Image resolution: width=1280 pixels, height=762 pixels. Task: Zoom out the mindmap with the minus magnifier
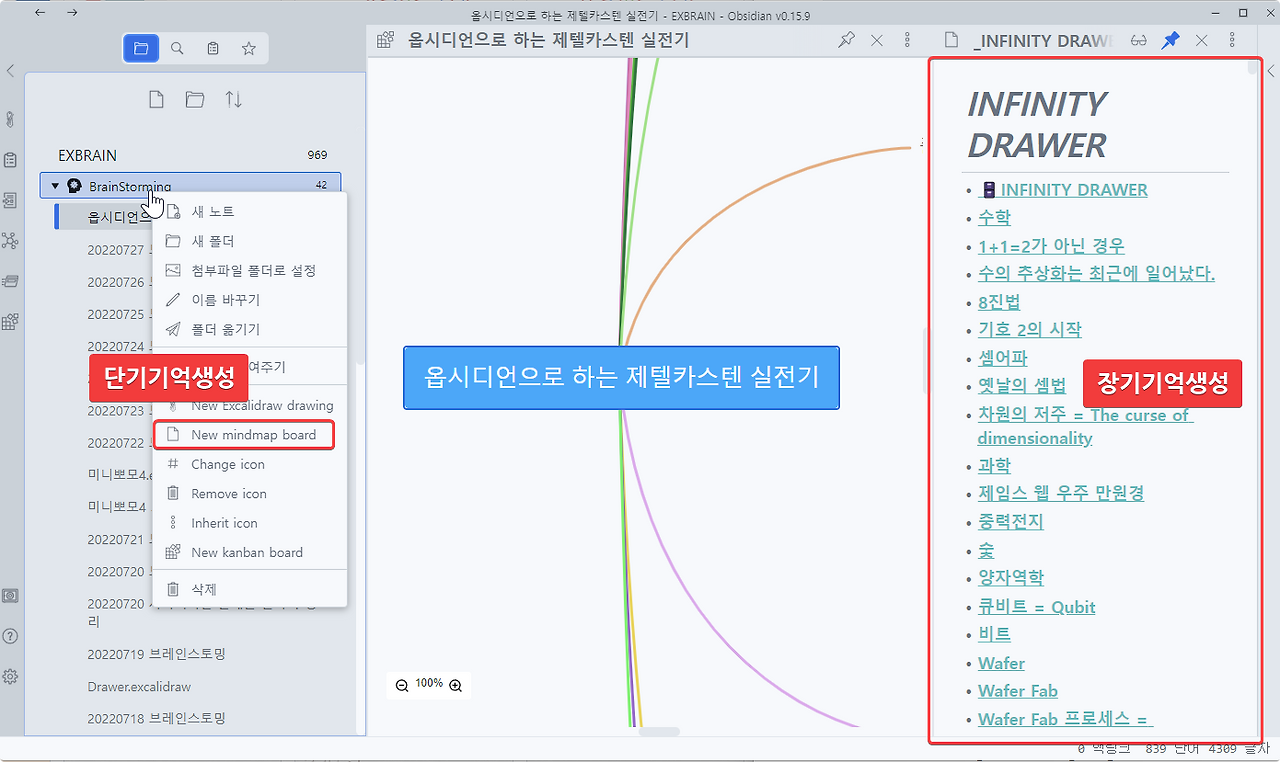point(402,685)
